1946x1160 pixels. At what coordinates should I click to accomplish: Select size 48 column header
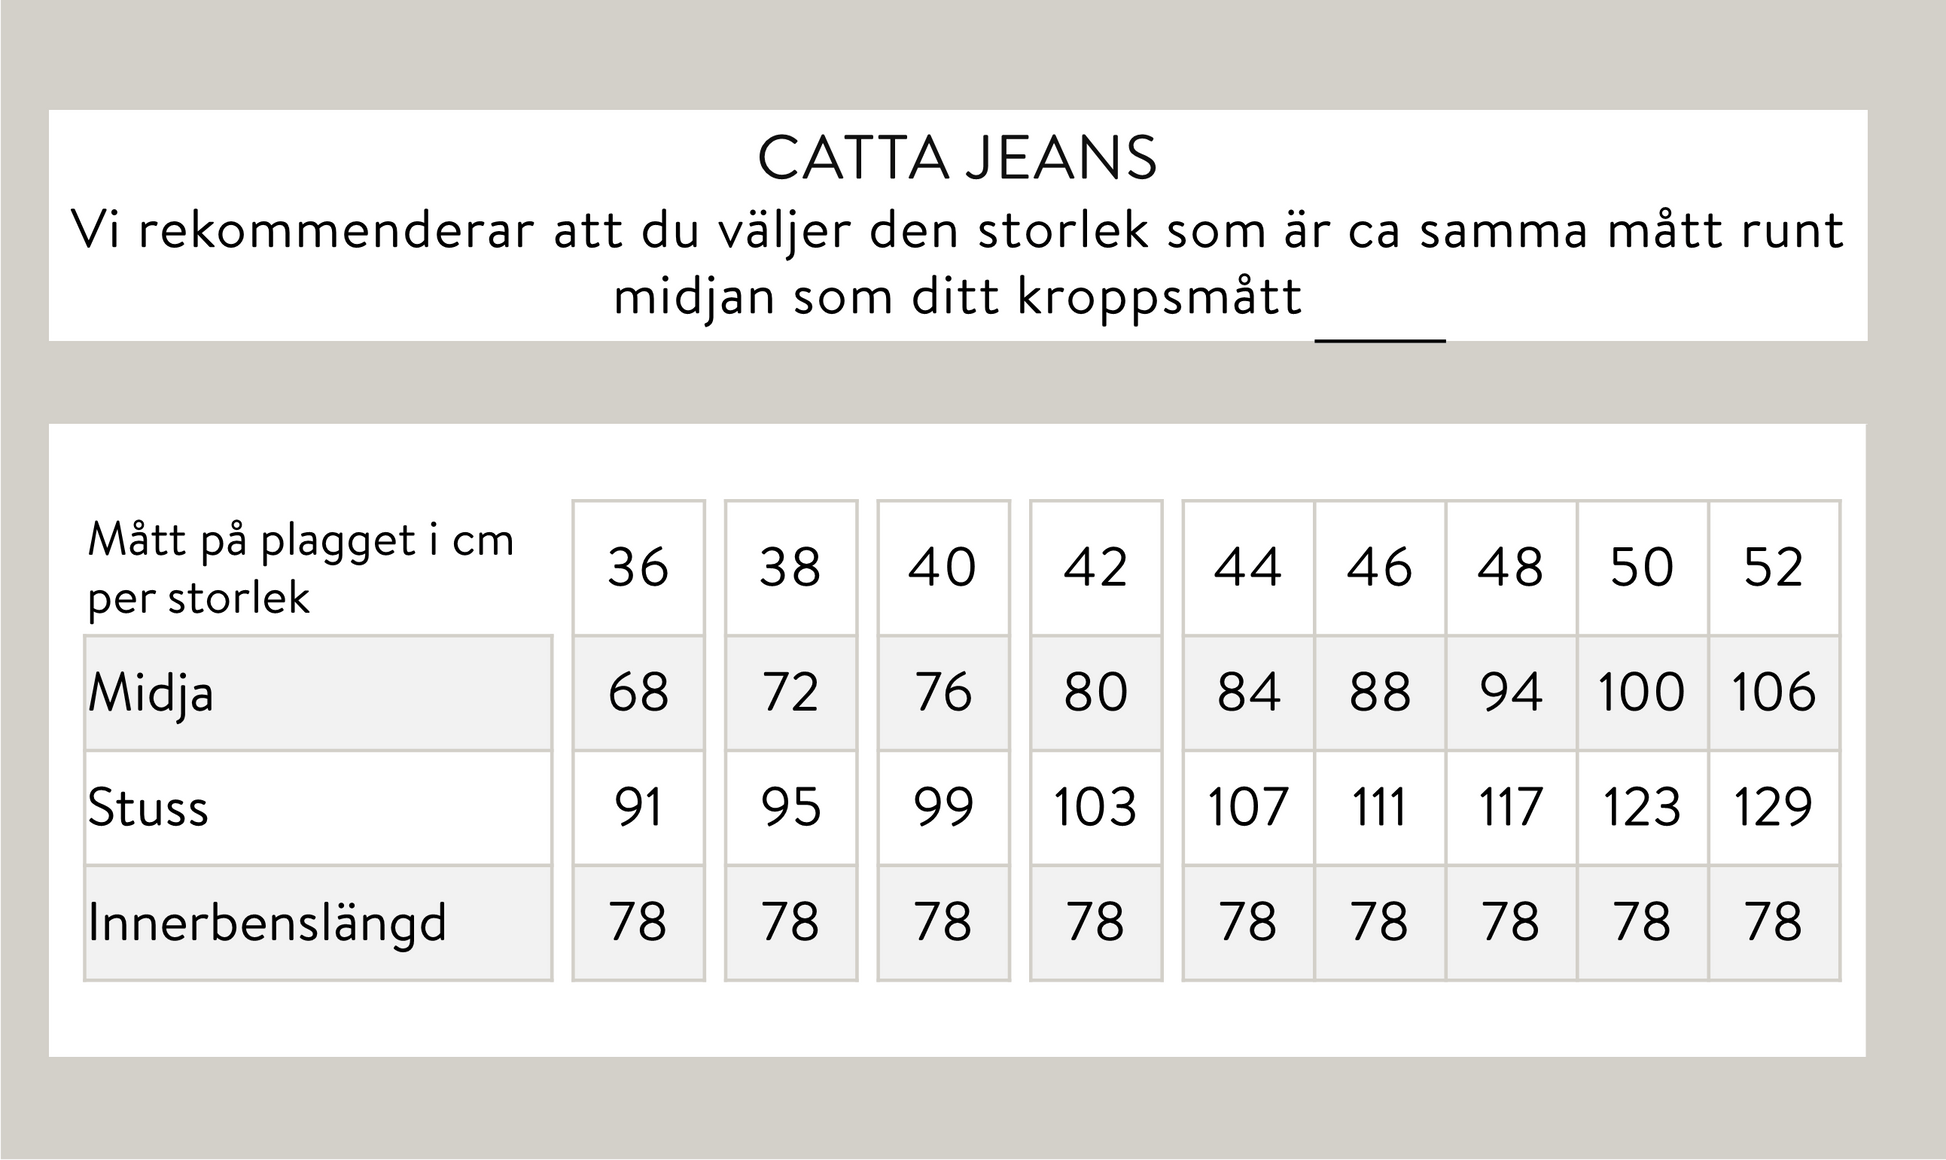tap(1511, 567)
